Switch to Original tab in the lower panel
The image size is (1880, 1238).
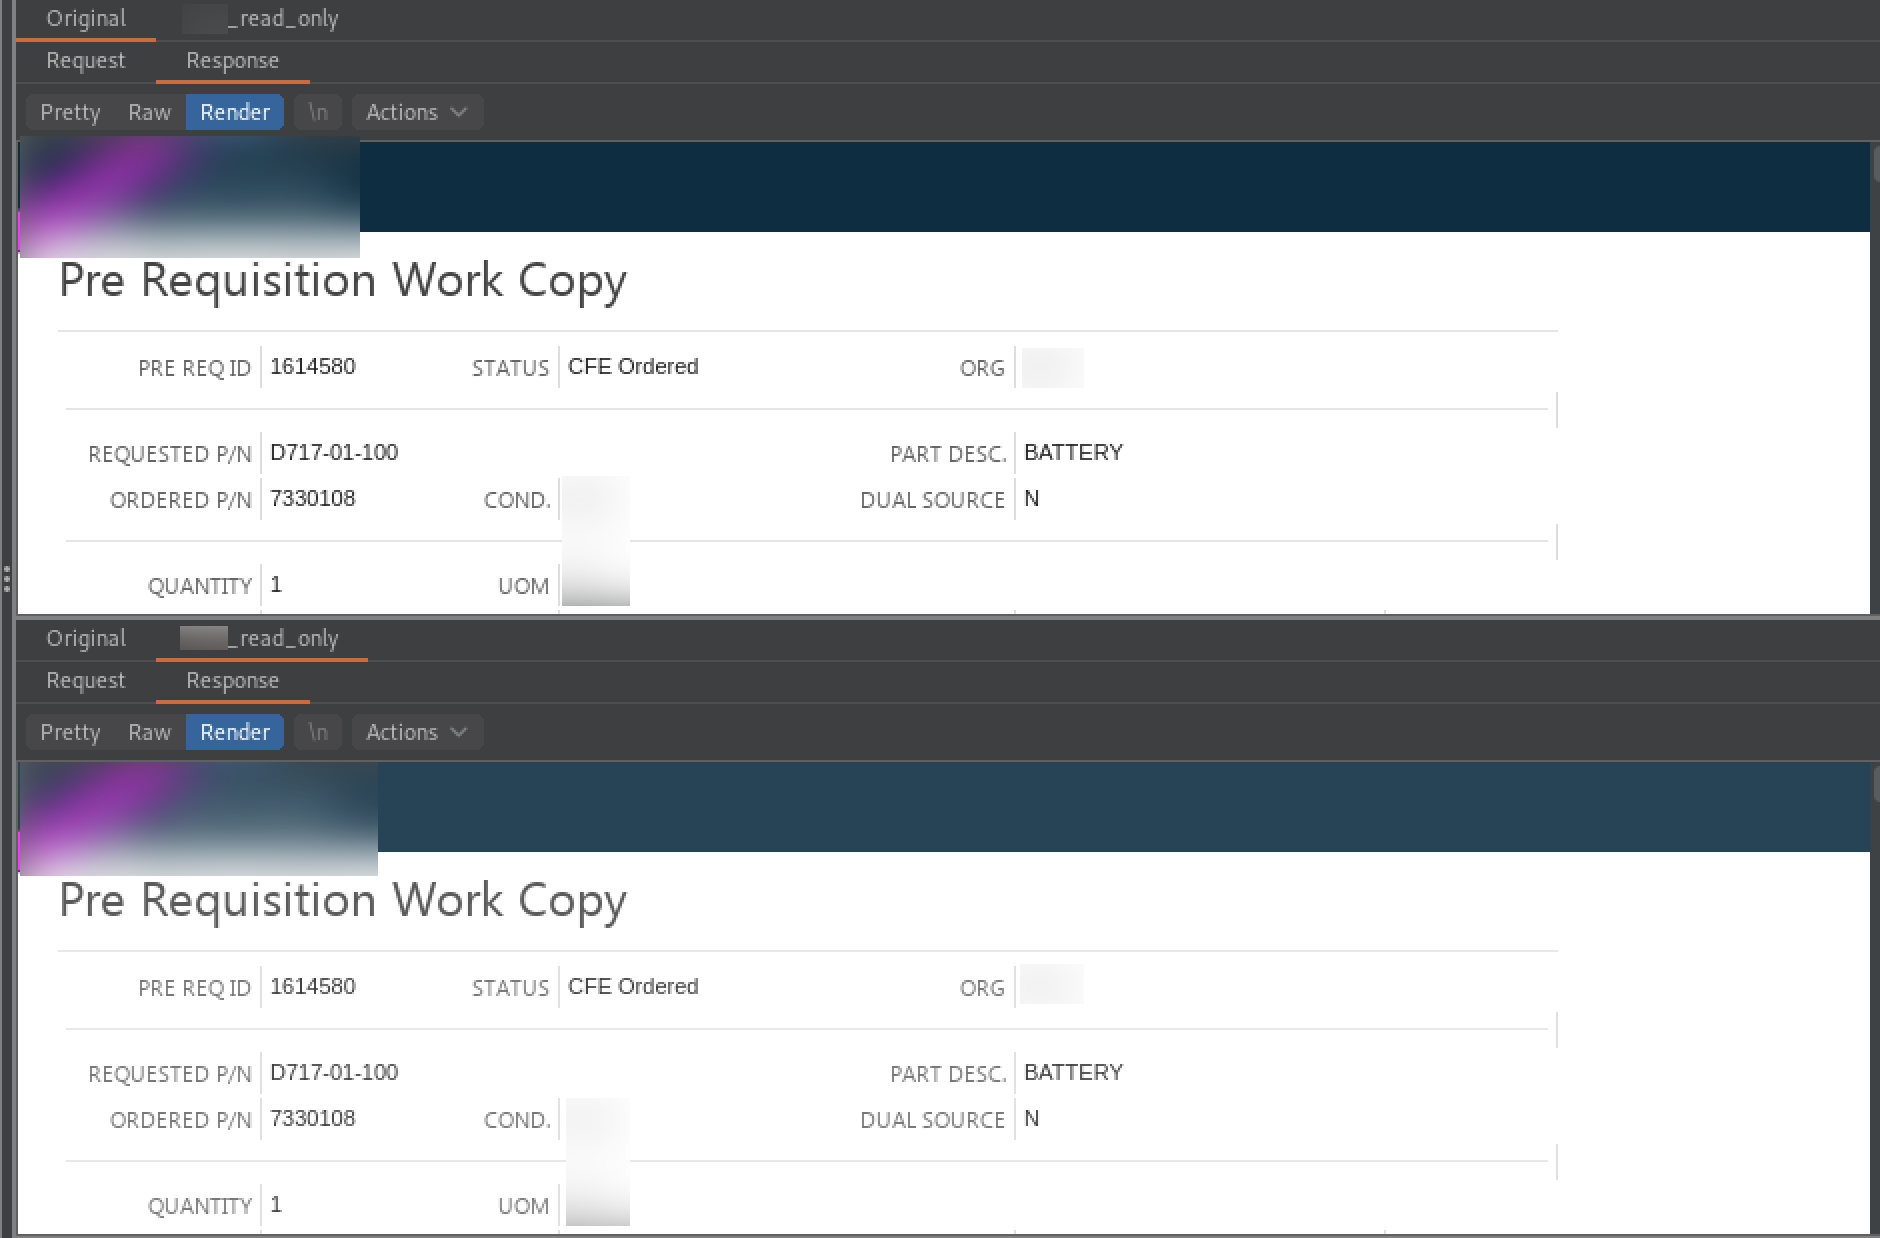[86, 639]
